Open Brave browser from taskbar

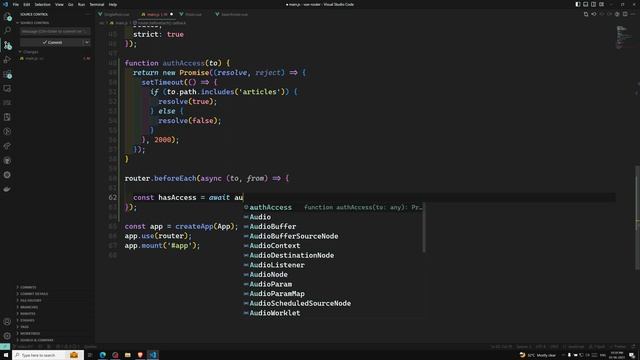pos(140,355)
